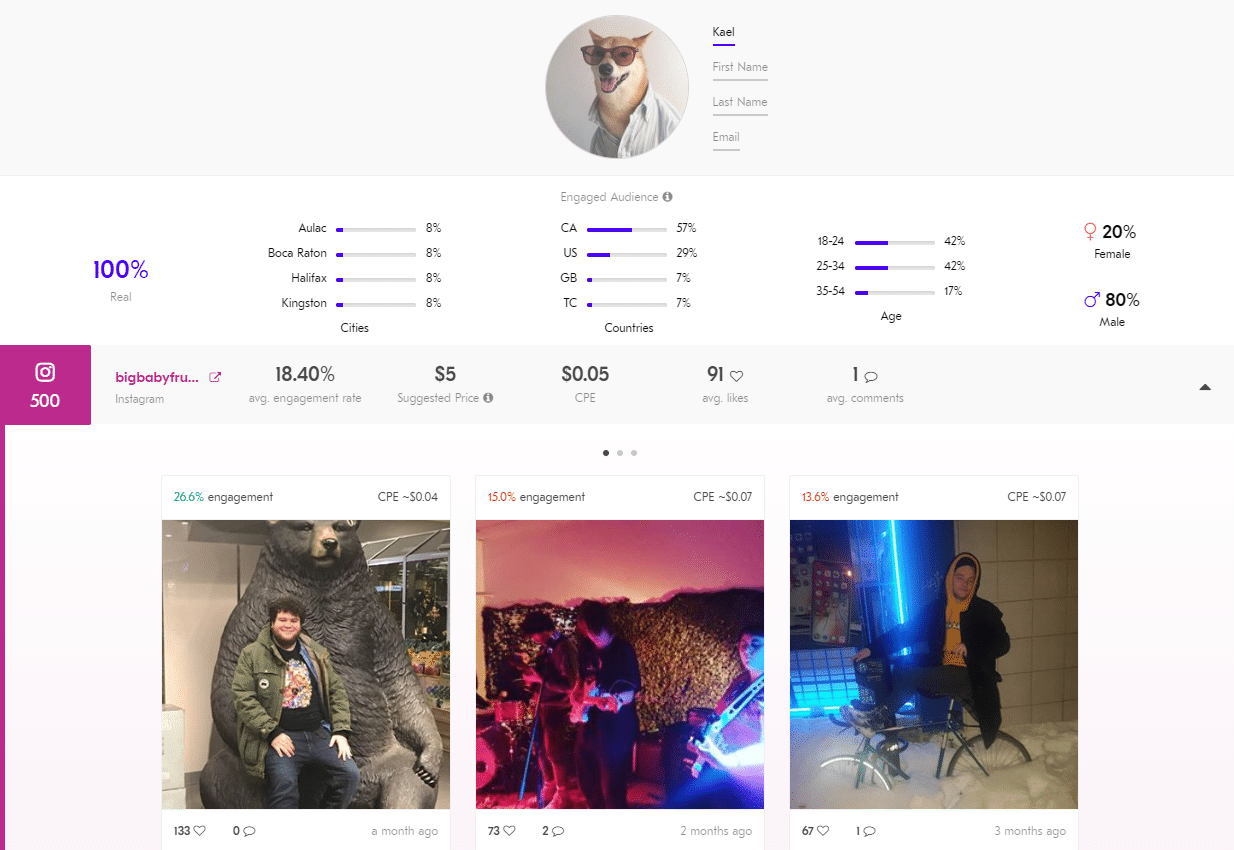Viewport: 1234px width, 850px height.
Task: Click the Suggested Price info icon
Action: click(x=488, y=398)
